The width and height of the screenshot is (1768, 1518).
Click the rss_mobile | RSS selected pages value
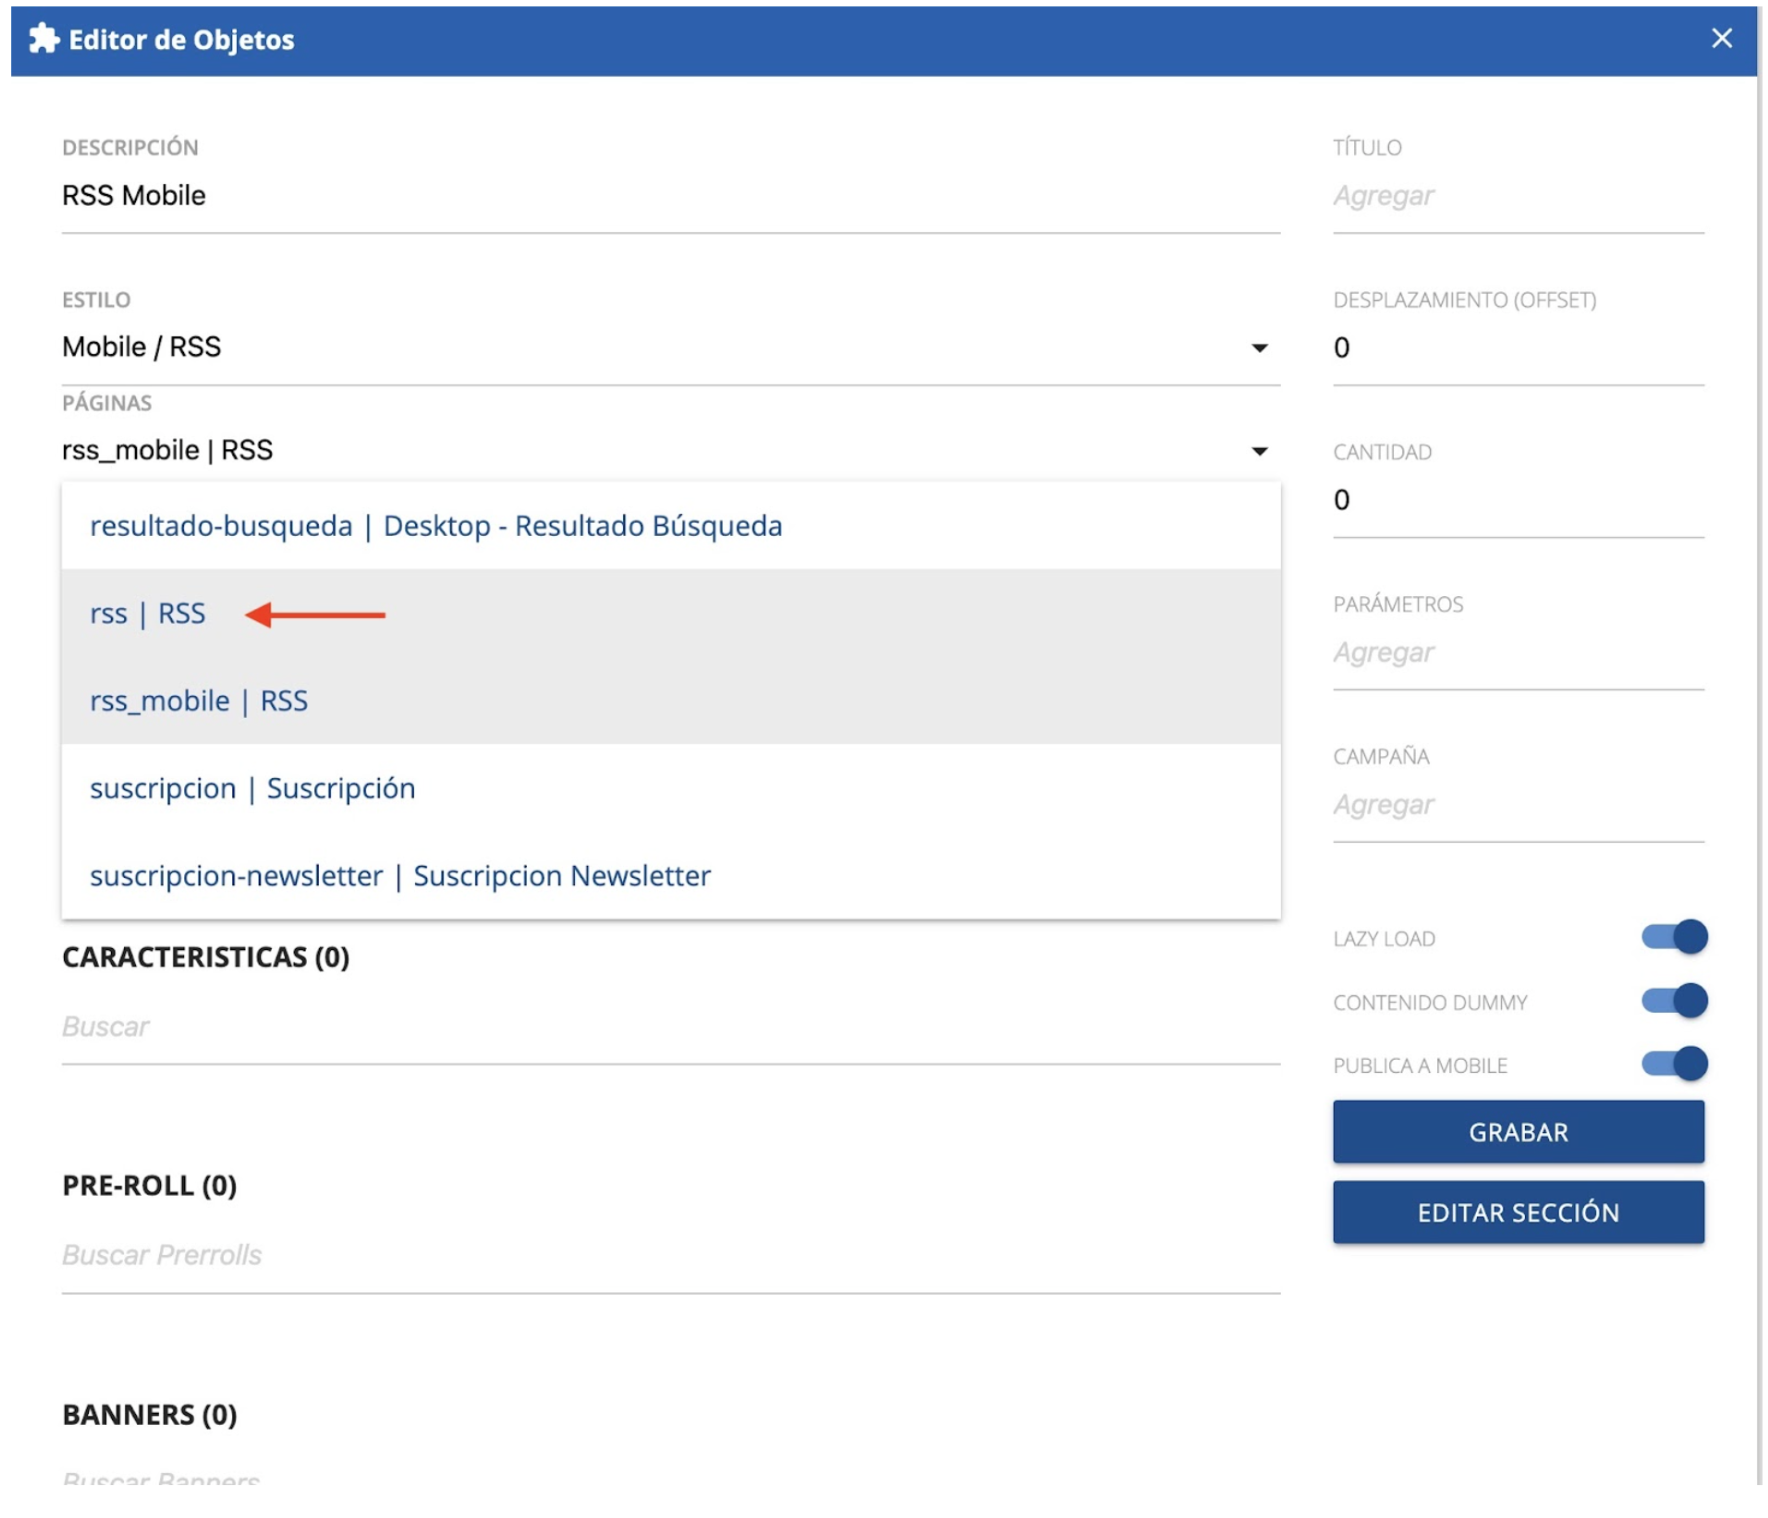pos(167,450)
